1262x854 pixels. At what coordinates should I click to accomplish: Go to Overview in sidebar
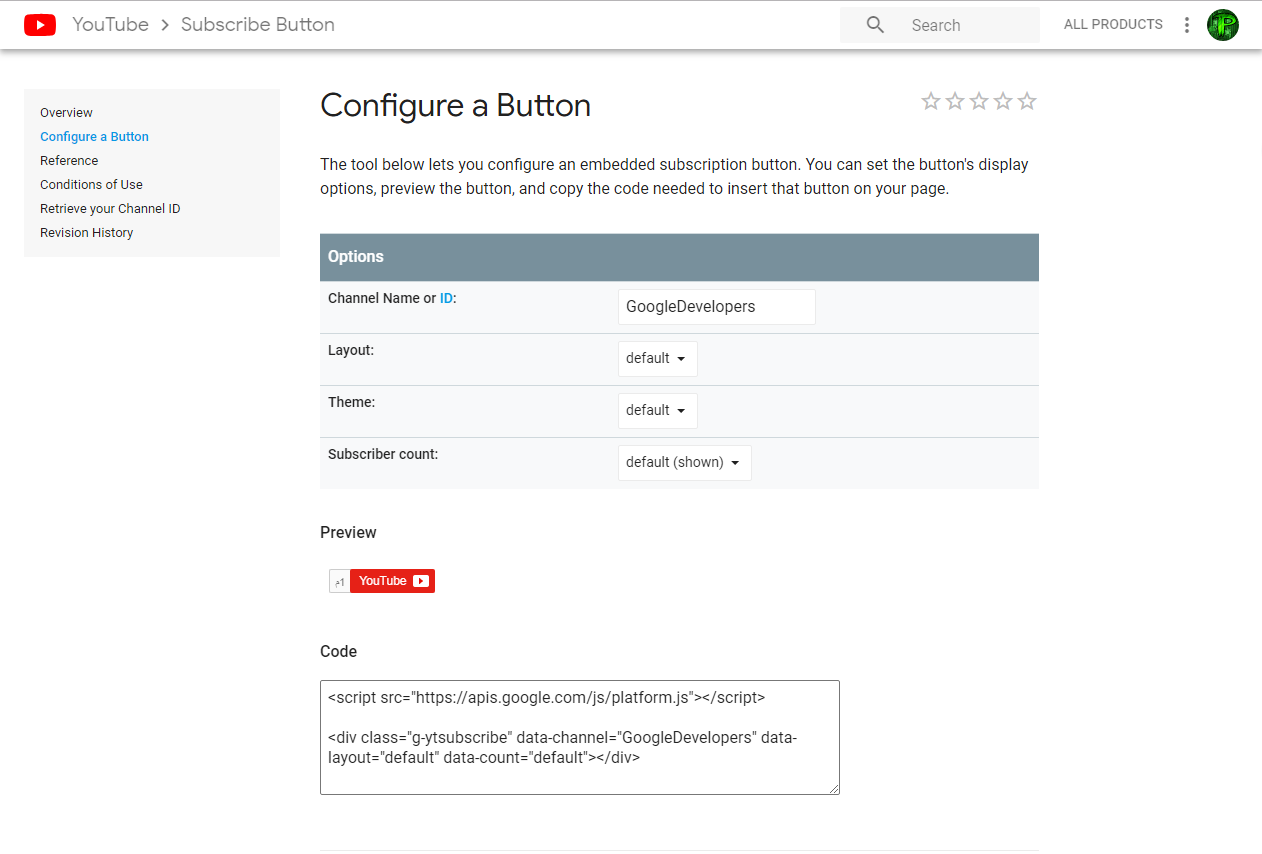coord(66,113)
